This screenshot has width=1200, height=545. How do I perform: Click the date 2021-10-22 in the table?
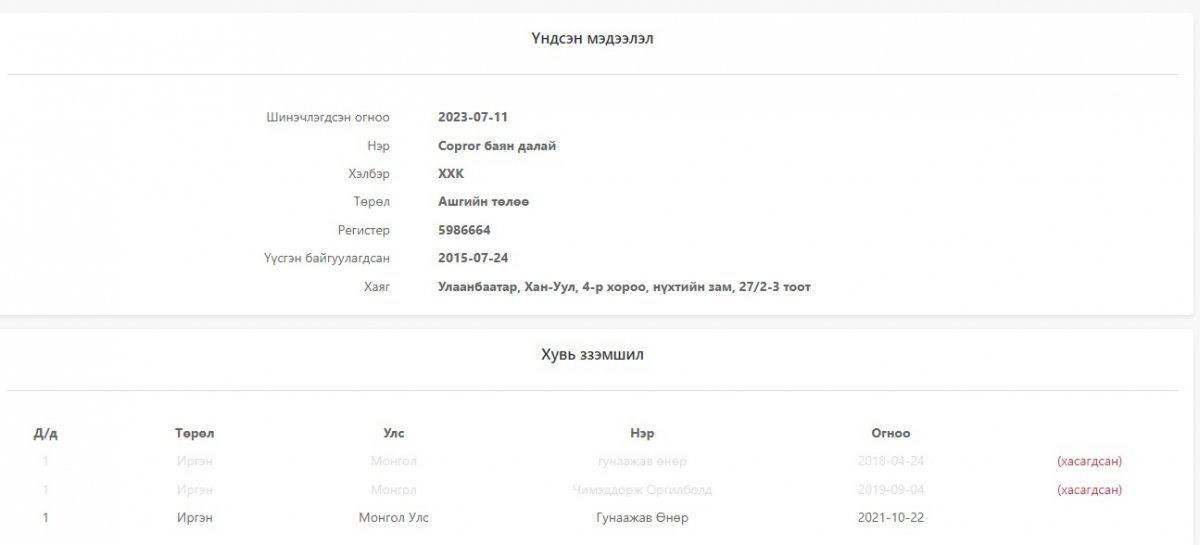tap(890, 518)
